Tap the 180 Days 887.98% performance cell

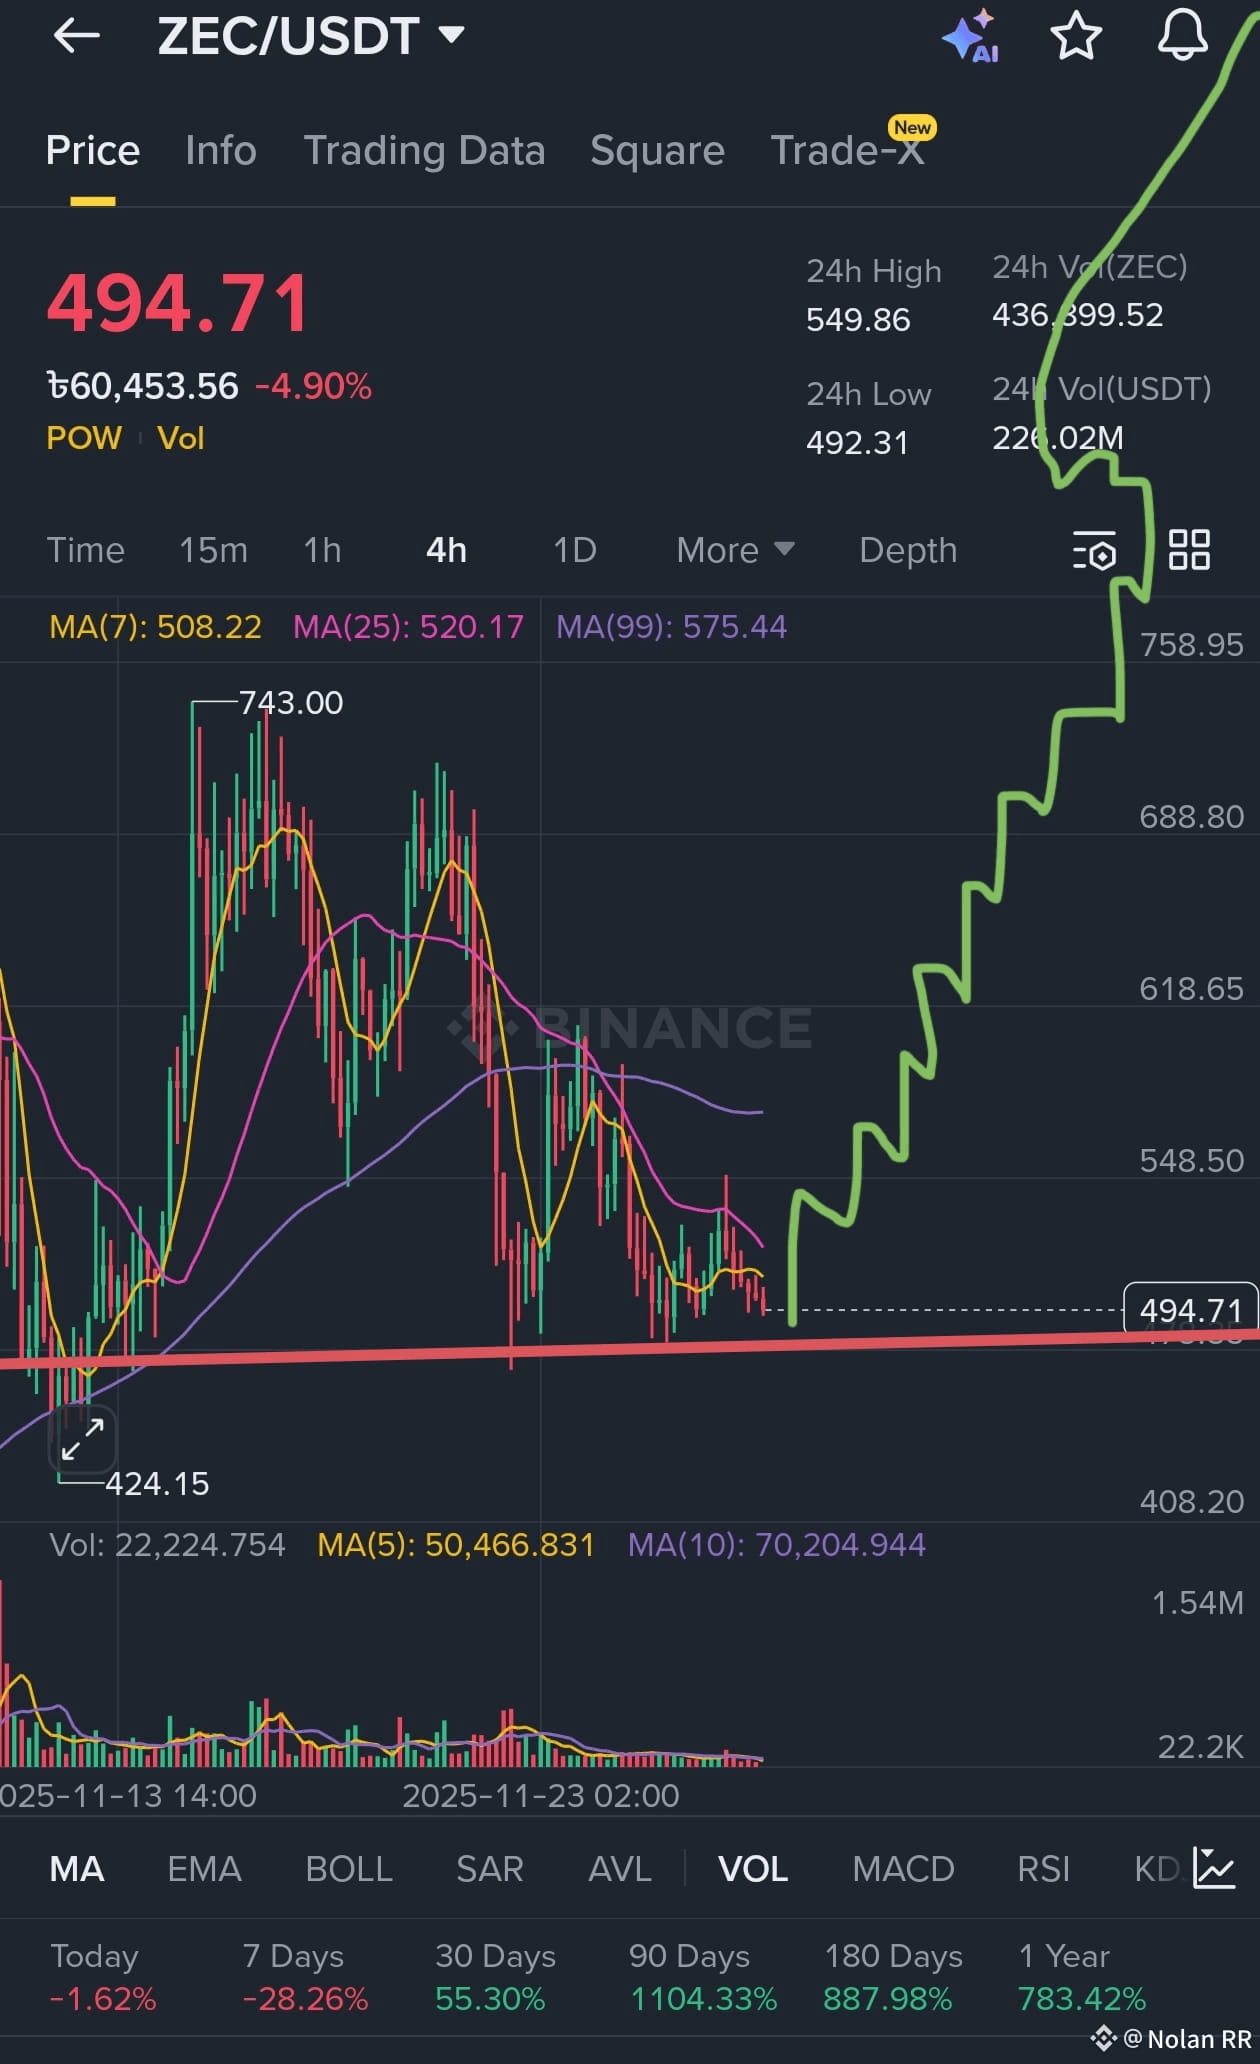pyautogui.click(x=892, y=1977)
